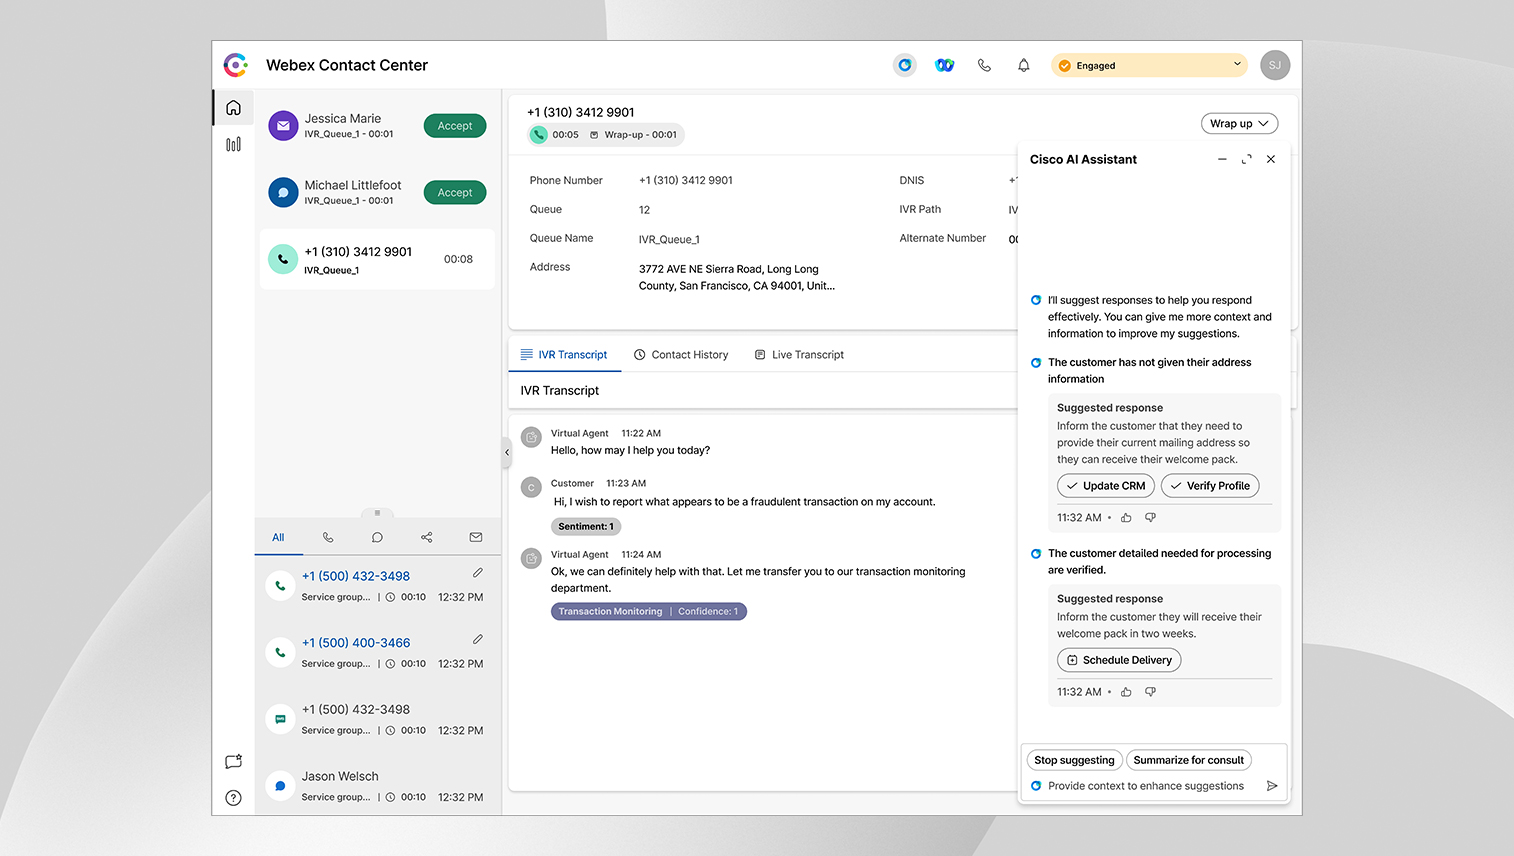Open the third history entry with message icon
Image resolution: width=1514 pixels, height=856 pixels.
pyautogui.click(x=377, y=719)
